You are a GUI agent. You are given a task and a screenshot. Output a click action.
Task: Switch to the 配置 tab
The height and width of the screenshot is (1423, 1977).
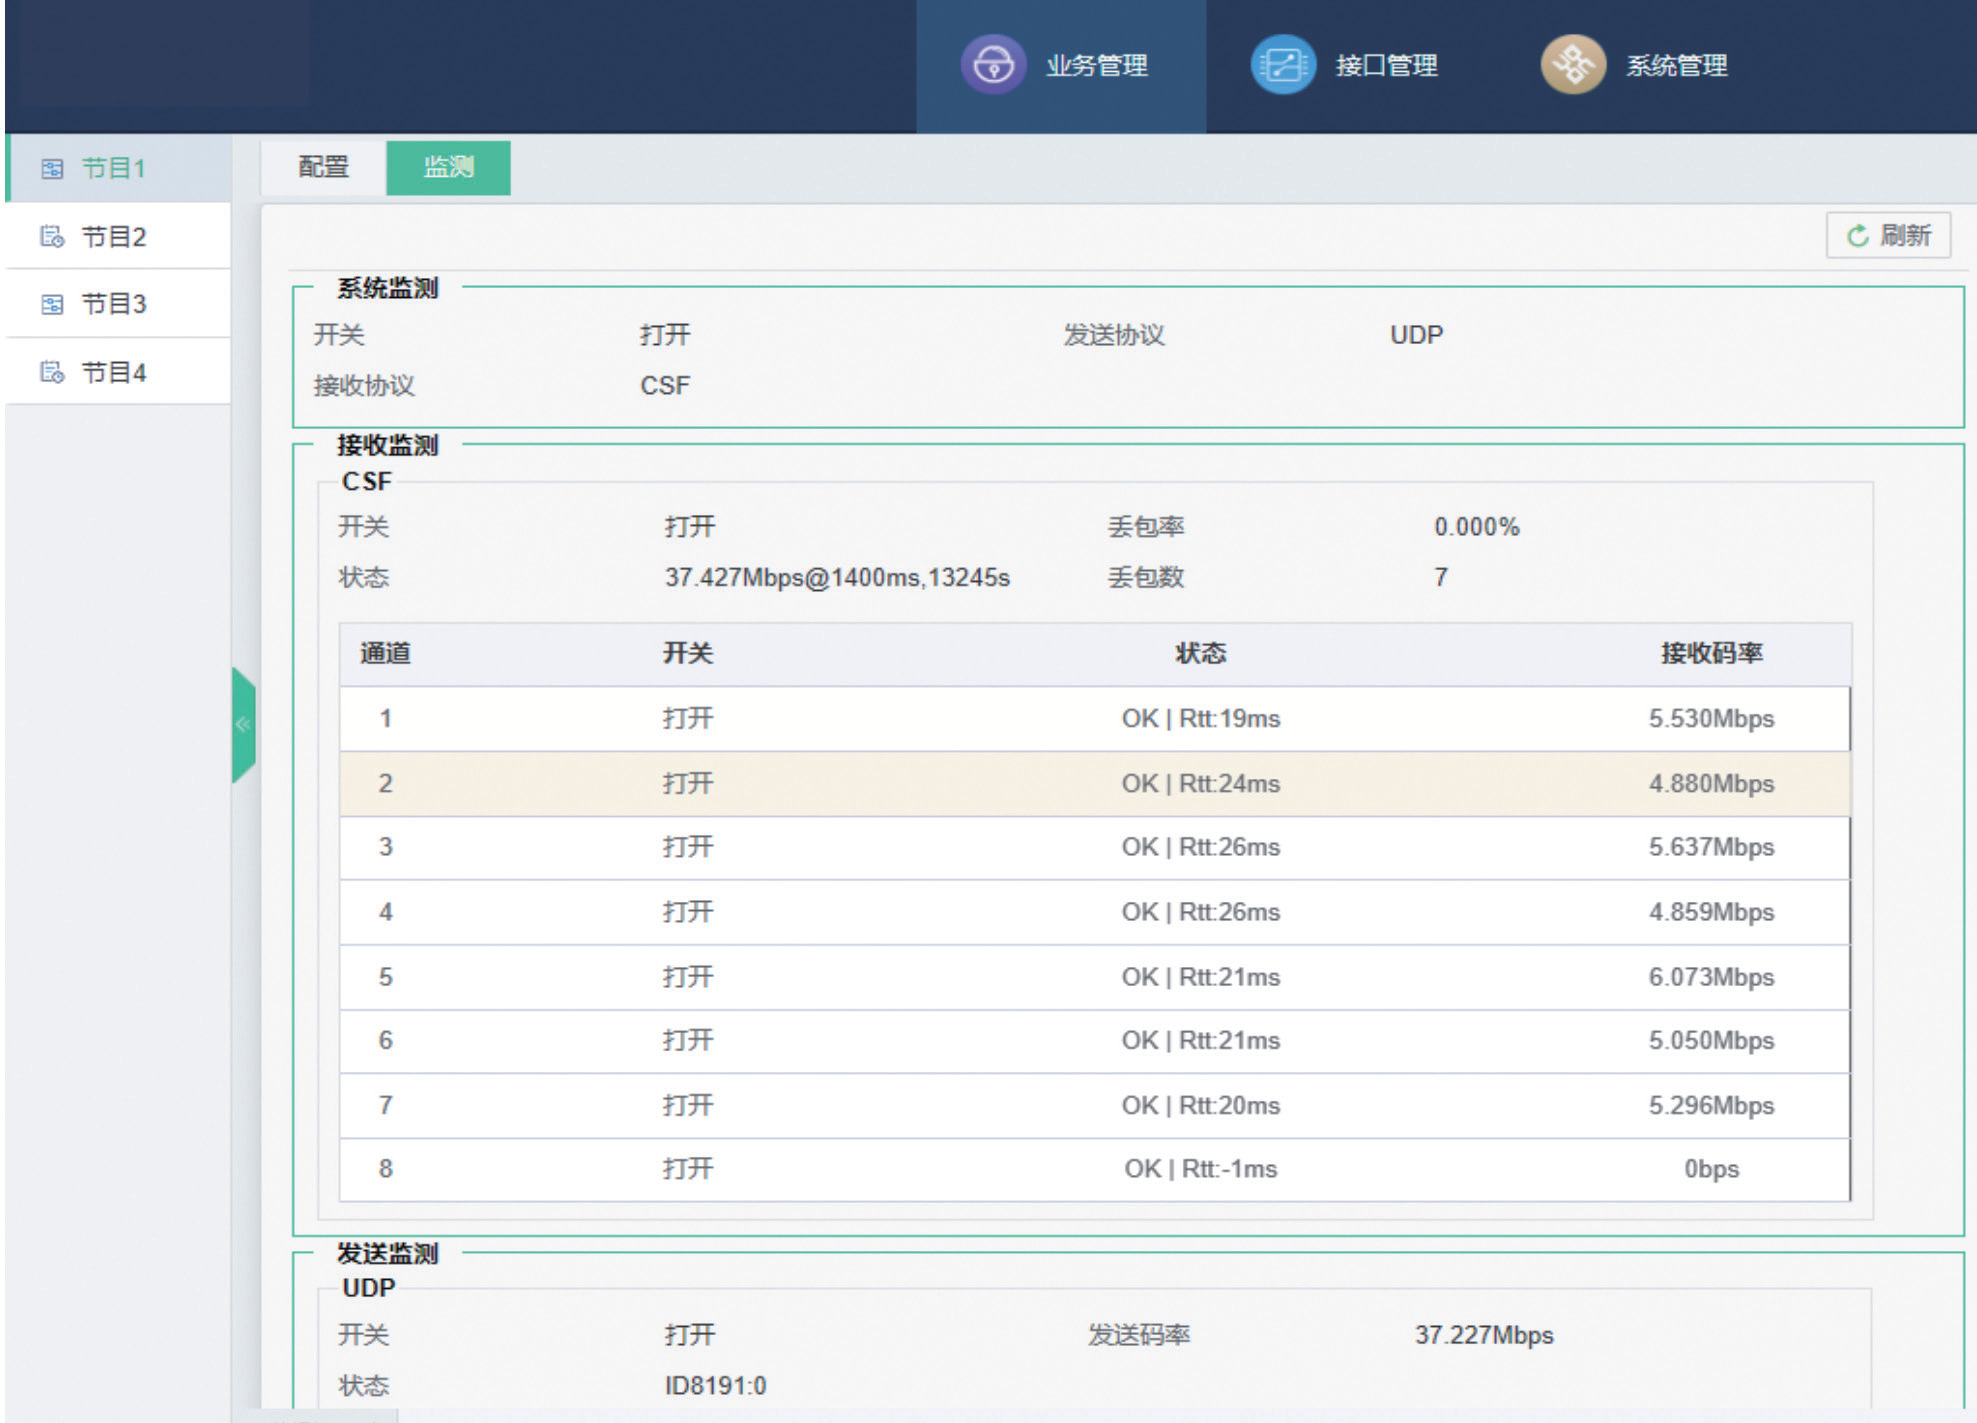[x=323, y=167]
